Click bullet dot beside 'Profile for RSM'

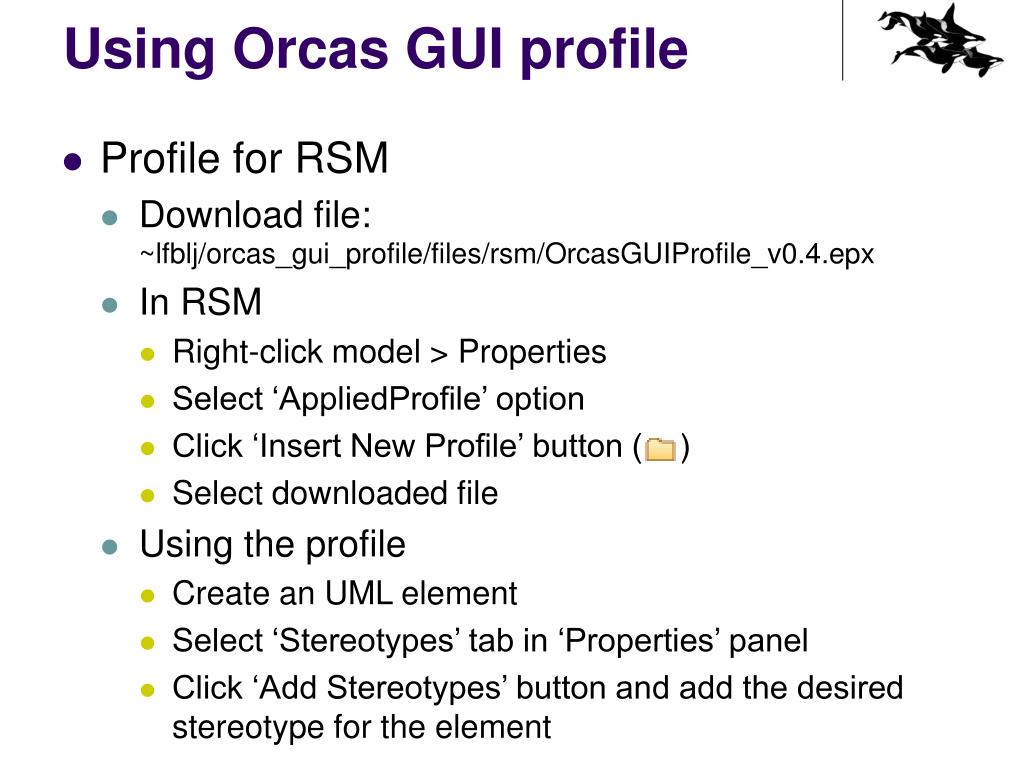pos(73,161)
